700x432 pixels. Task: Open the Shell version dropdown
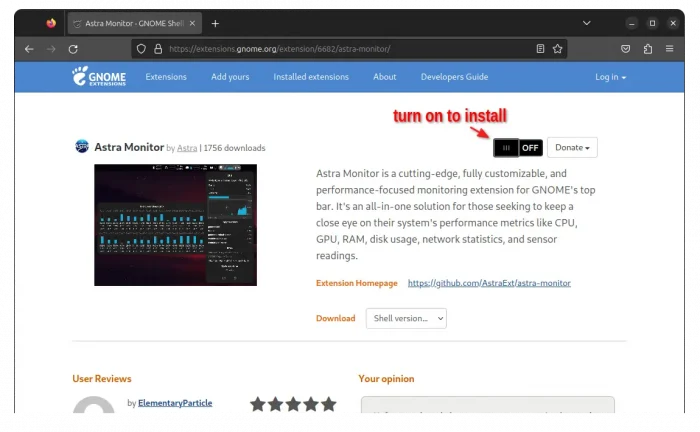point(406,318)
